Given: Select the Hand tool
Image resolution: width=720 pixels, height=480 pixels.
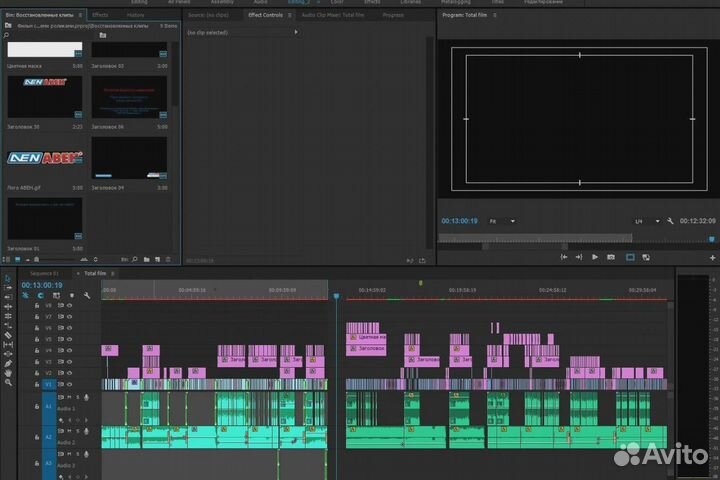Looking at the screenshot, I should pyautogui.click(x=8, y=372).
